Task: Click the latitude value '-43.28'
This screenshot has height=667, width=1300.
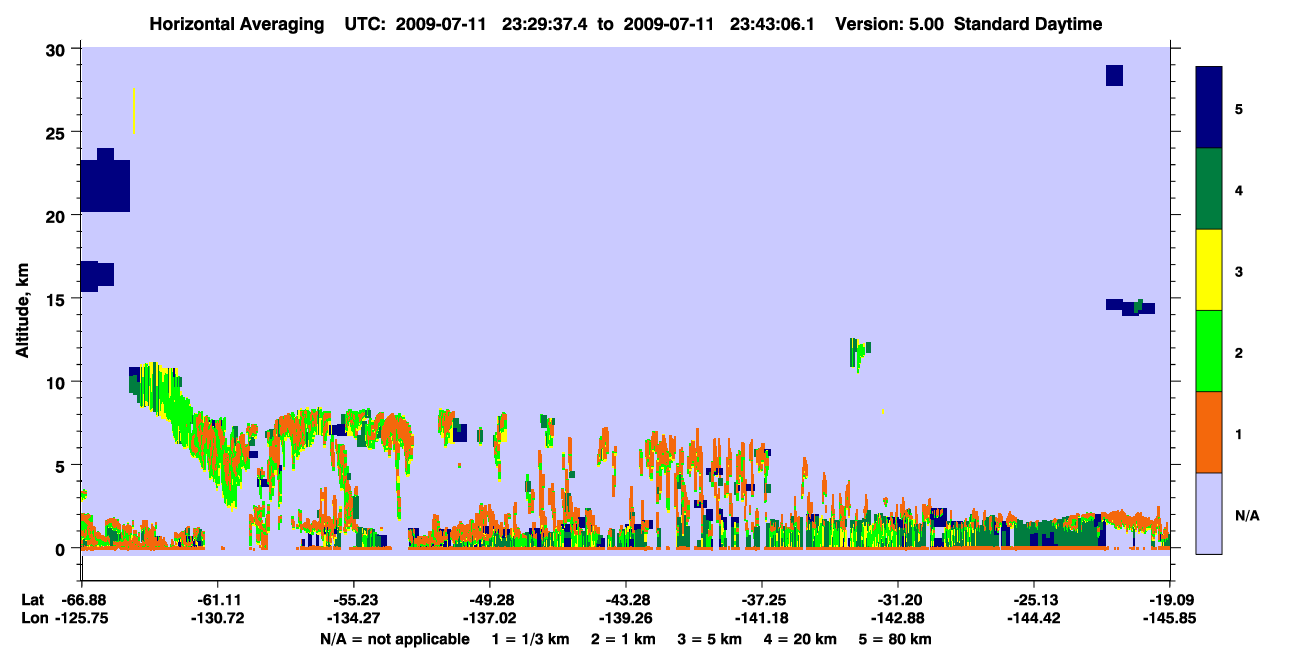Action: pyautogui.click(x=625, y=599)
